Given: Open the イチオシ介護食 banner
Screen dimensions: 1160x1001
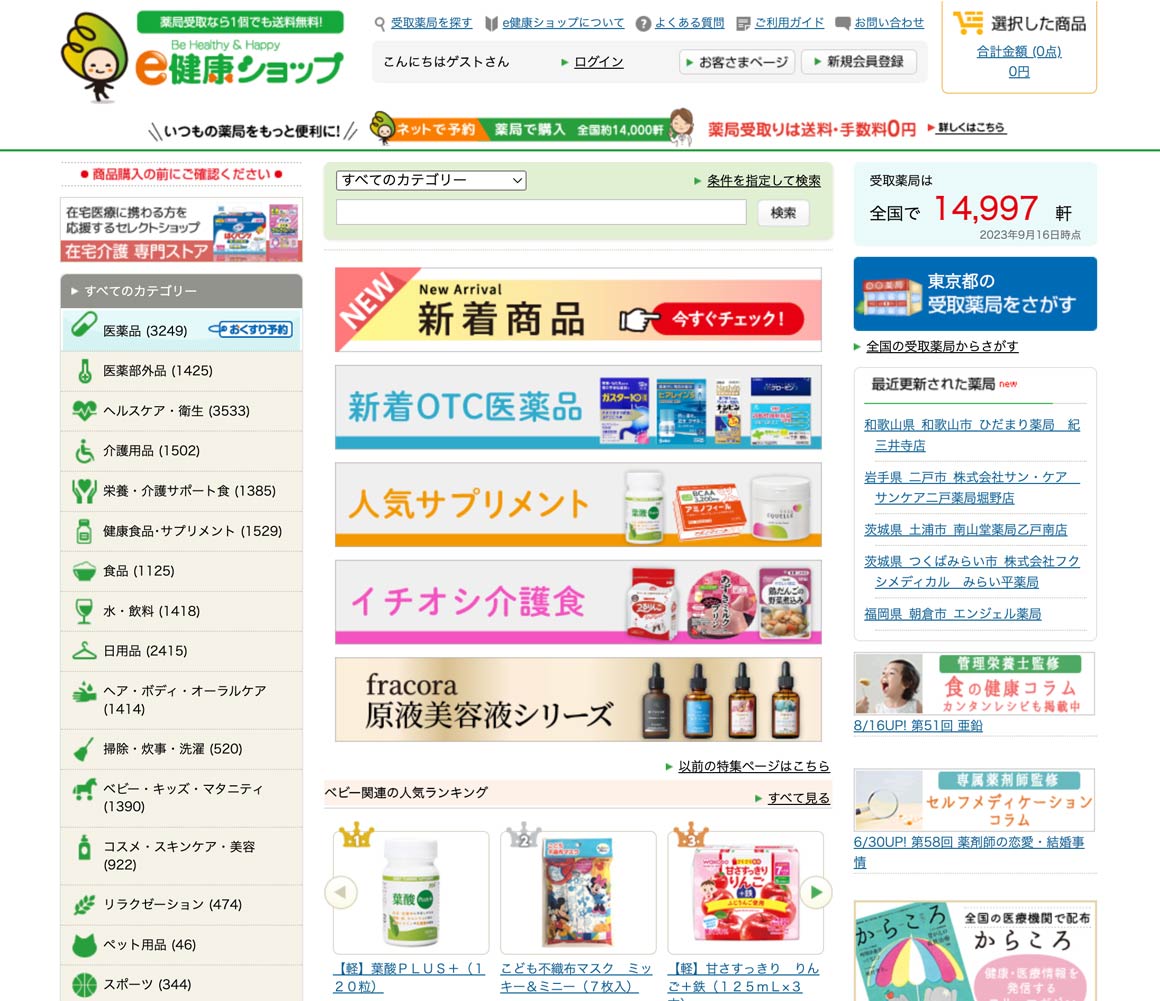Looking at the screenshot, I should (x=579, y=601).
